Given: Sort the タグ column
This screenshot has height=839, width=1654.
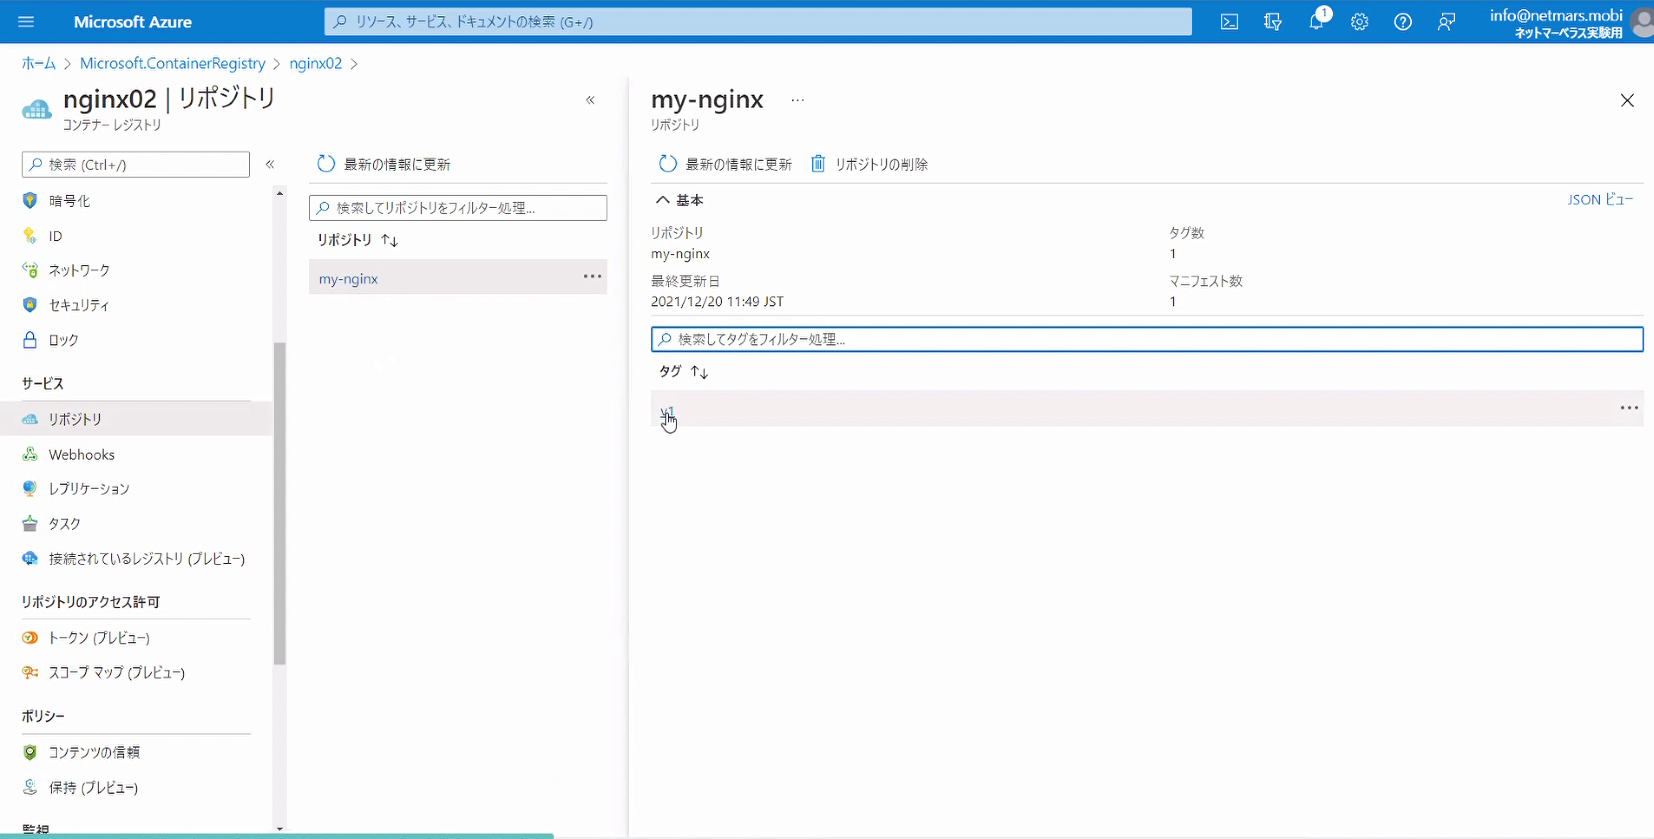Looking at the screenshot, I should tap(684, 372).
